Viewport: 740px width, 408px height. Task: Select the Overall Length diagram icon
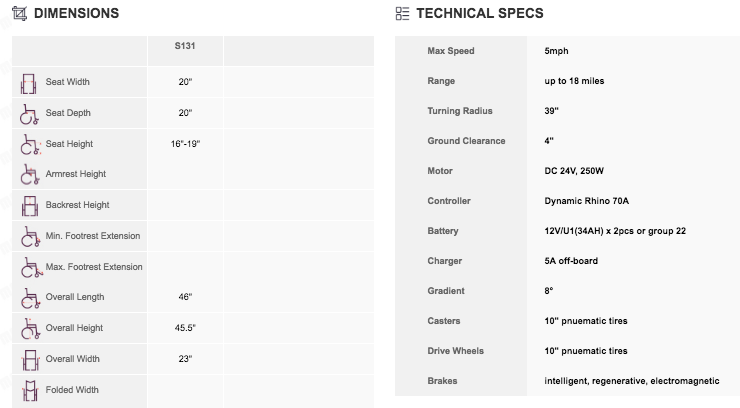coord(31,298)
